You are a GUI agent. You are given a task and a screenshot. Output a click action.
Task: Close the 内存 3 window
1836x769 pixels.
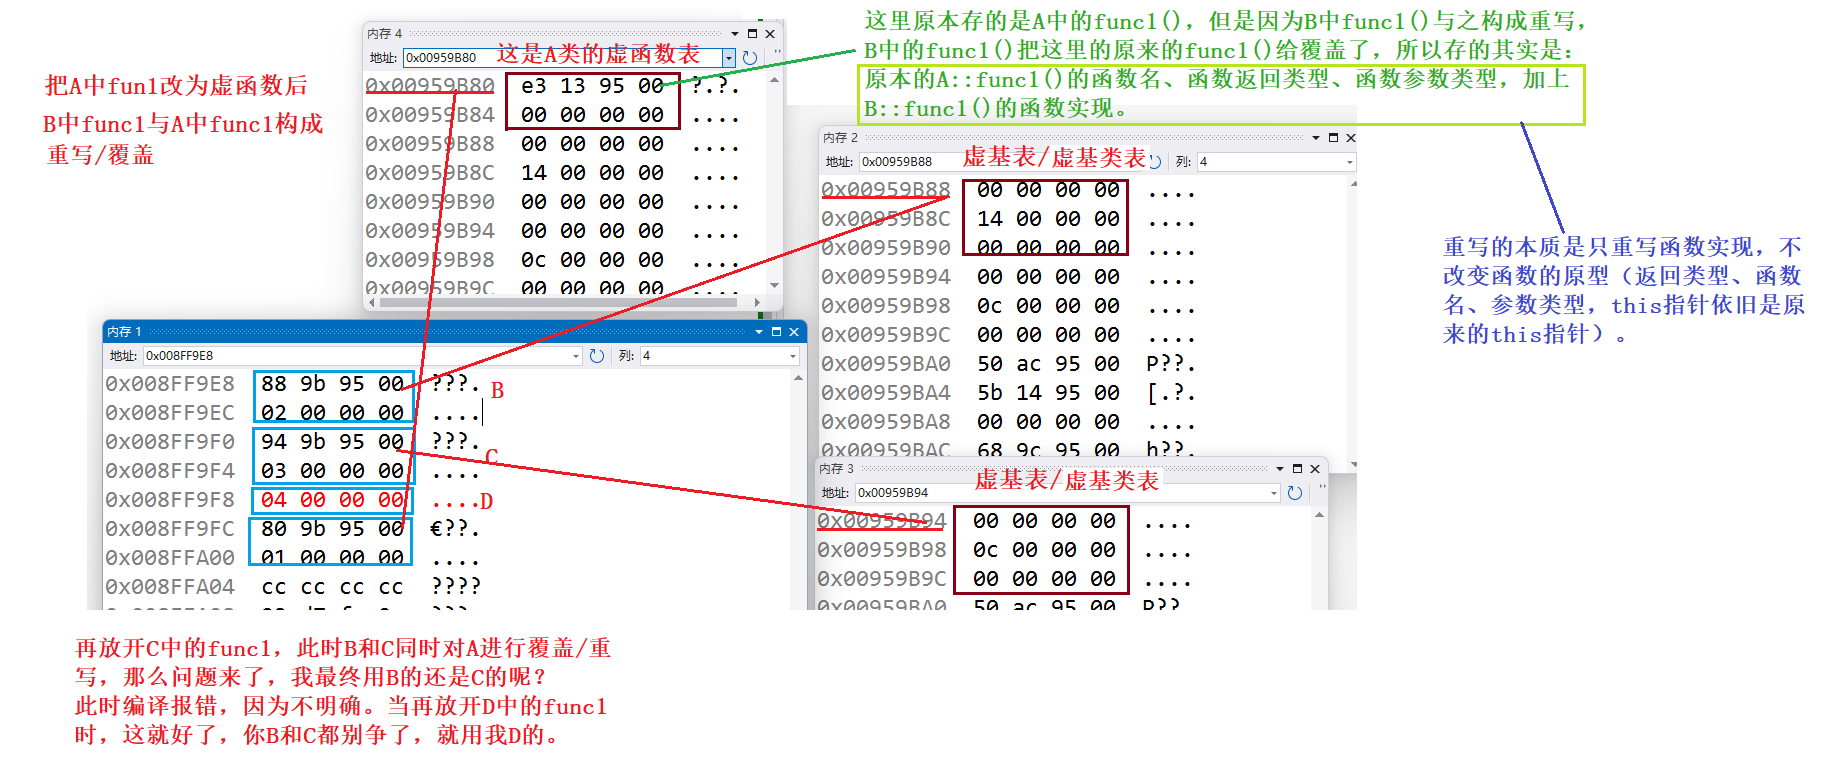coord(1315,469)
